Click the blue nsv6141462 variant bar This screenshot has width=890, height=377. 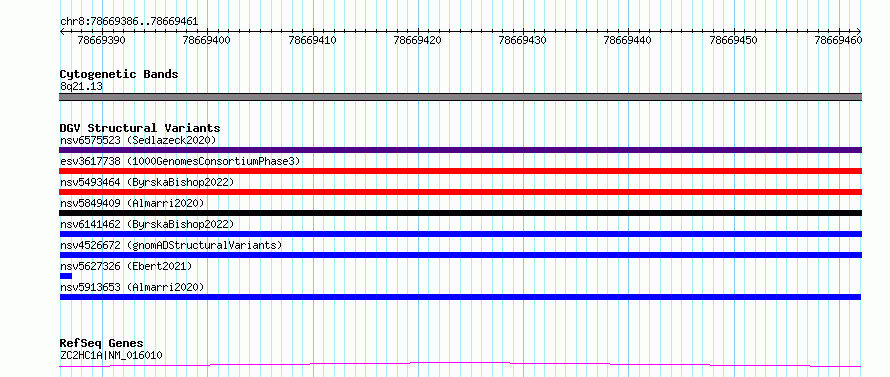coord(460,234)
